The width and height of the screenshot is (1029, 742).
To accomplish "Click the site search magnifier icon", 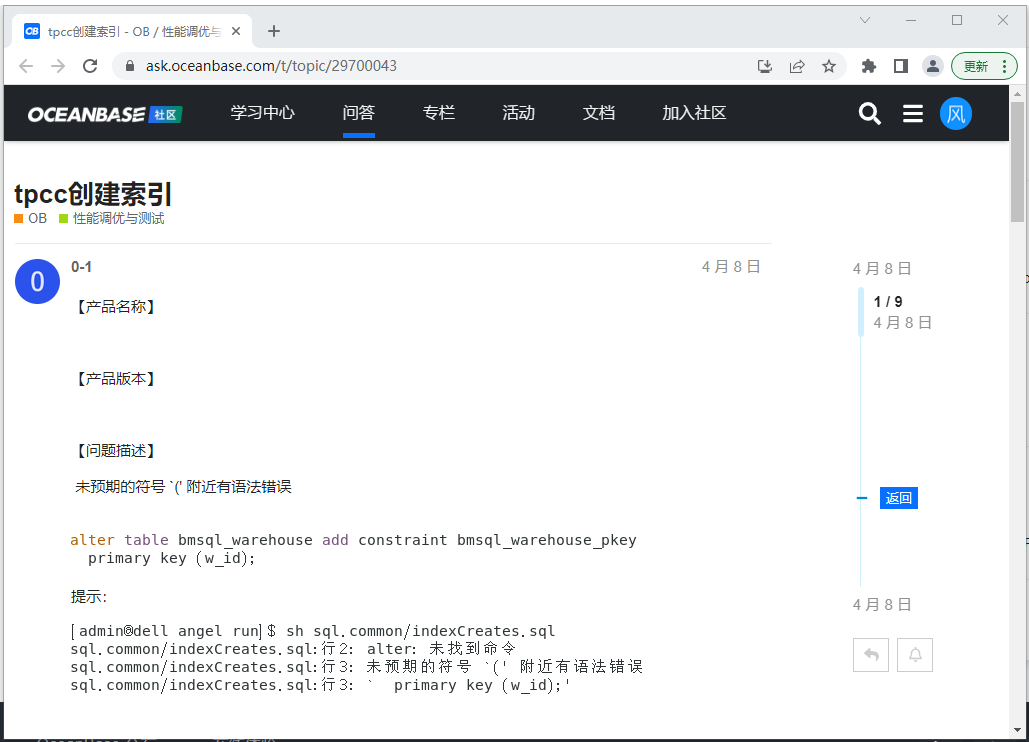I will click(x=870, y=113).
